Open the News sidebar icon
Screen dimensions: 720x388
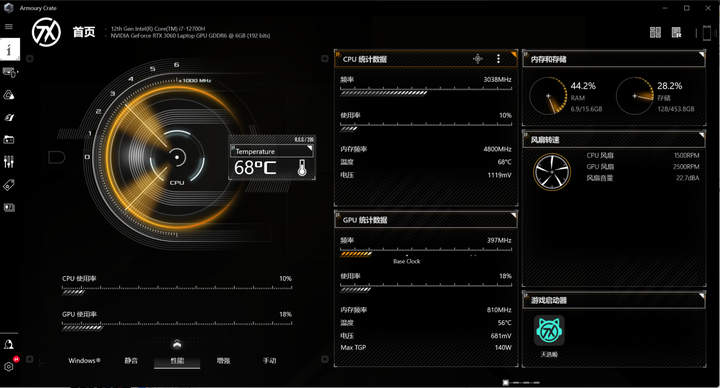coord(9,208)
